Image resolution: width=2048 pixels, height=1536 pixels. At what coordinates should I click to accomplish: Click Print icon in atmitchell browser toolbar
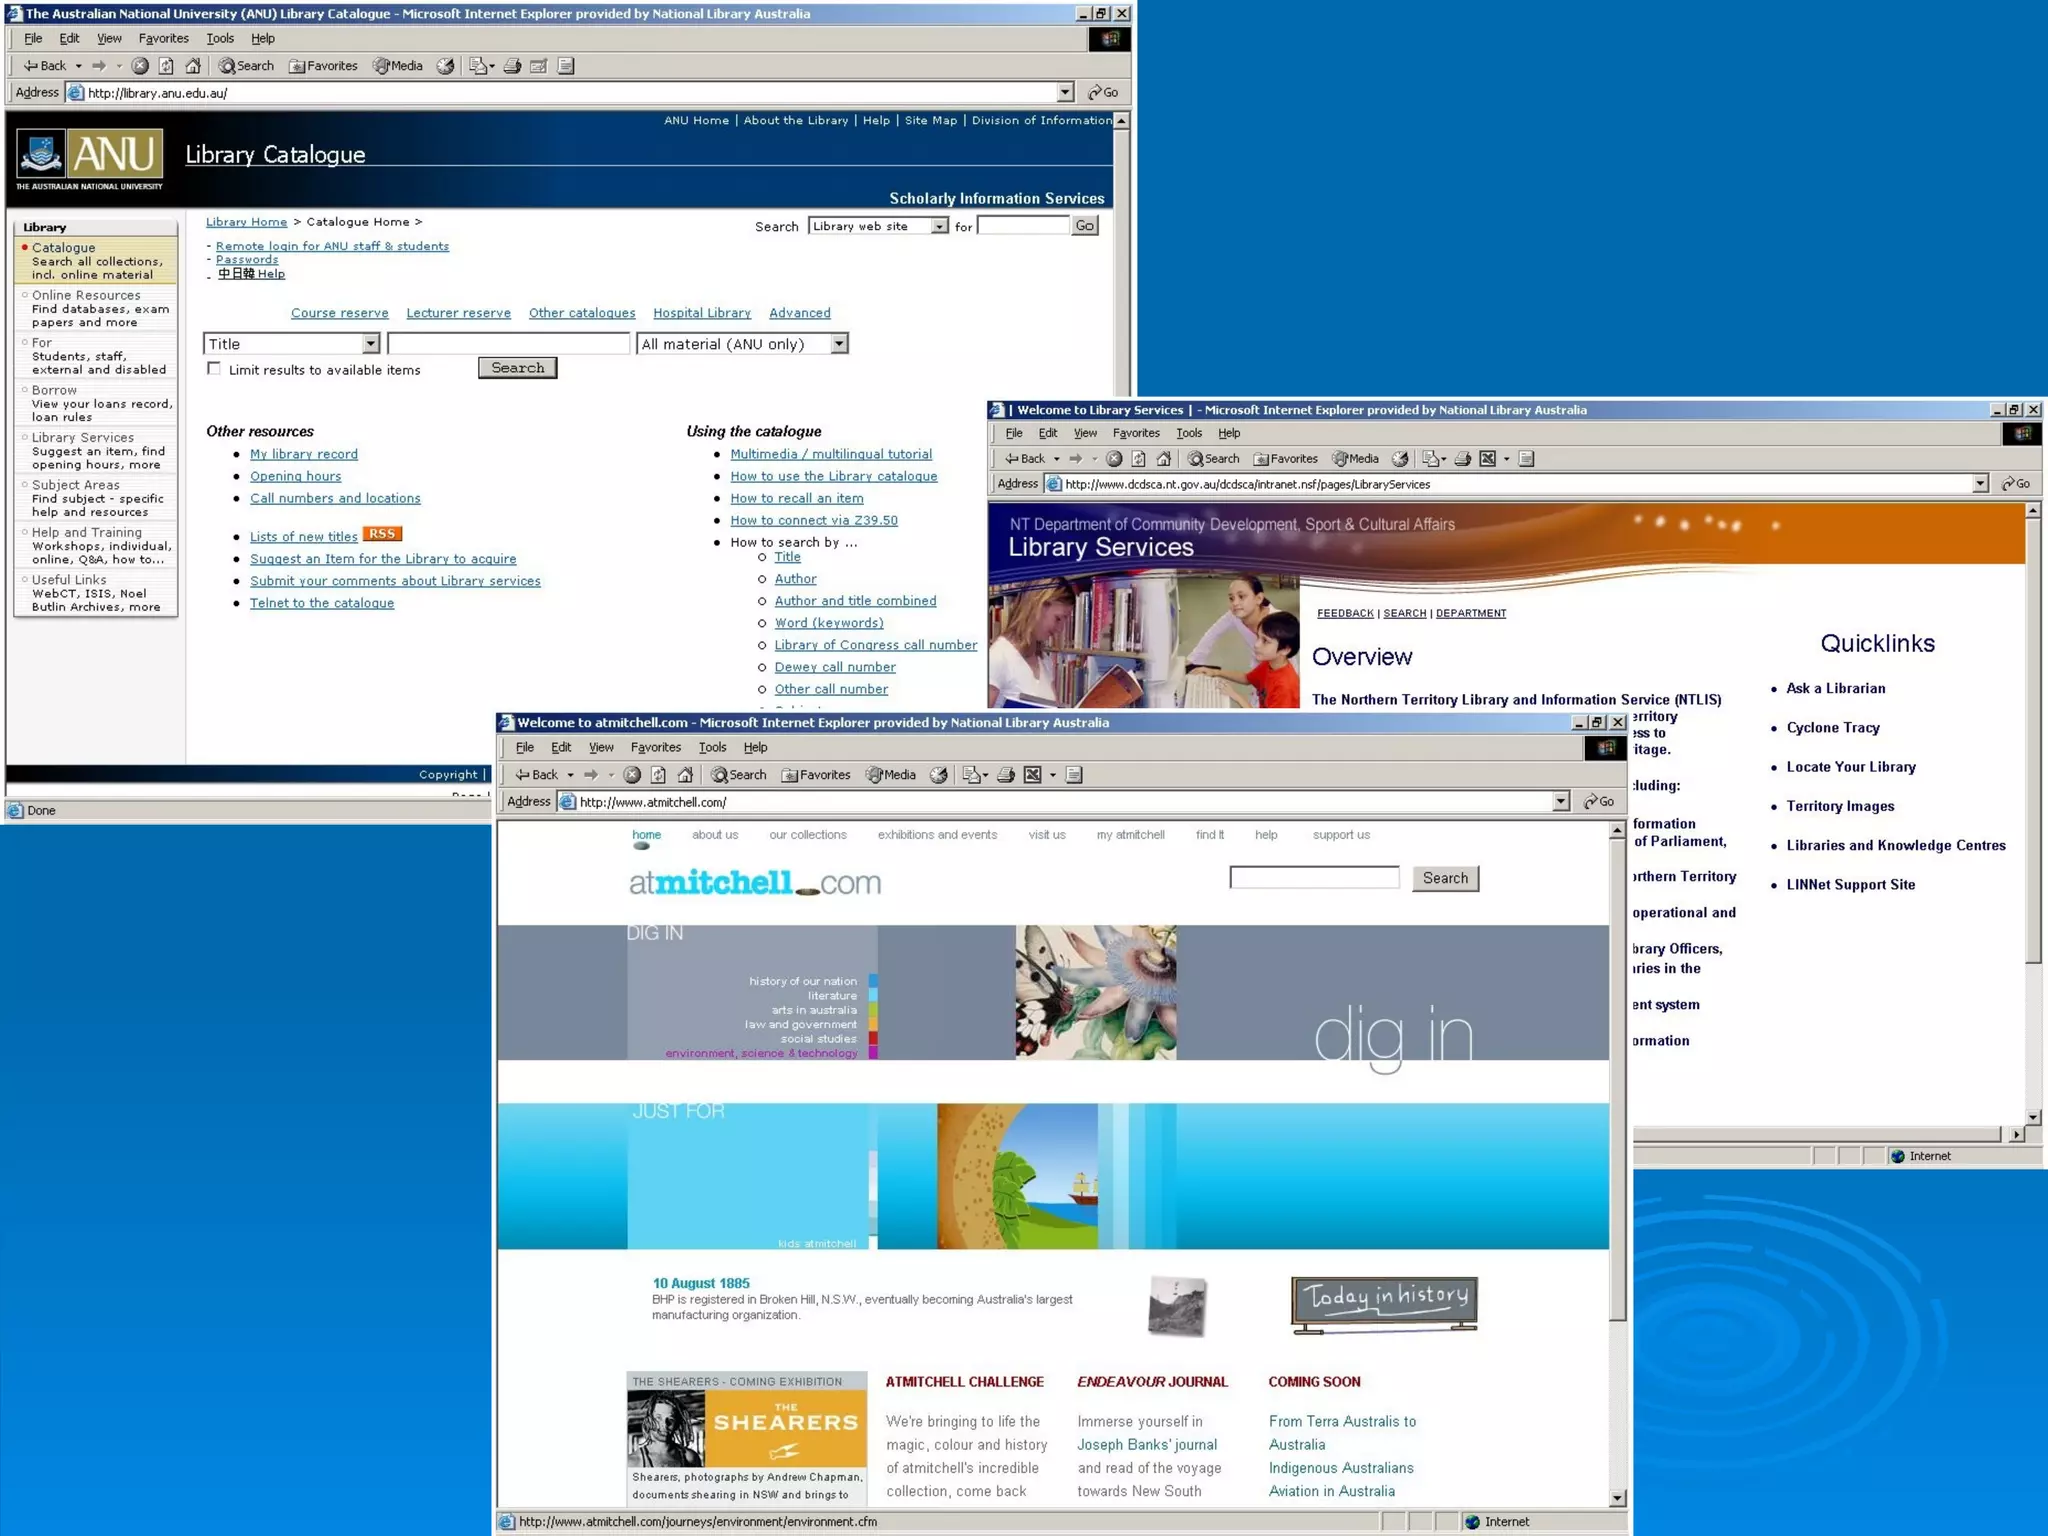pos(1006,775)
